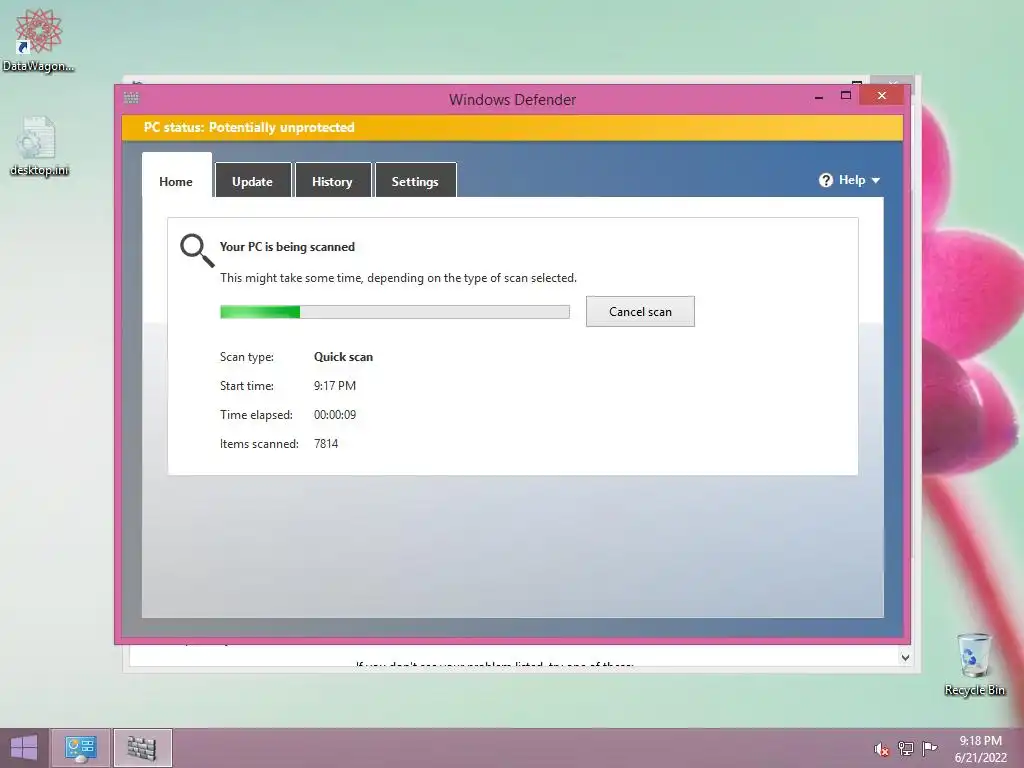Click the magnifying glass scan icon
Image resolution: width=1024 pixels, height=768 pixels.
point(197,251)
